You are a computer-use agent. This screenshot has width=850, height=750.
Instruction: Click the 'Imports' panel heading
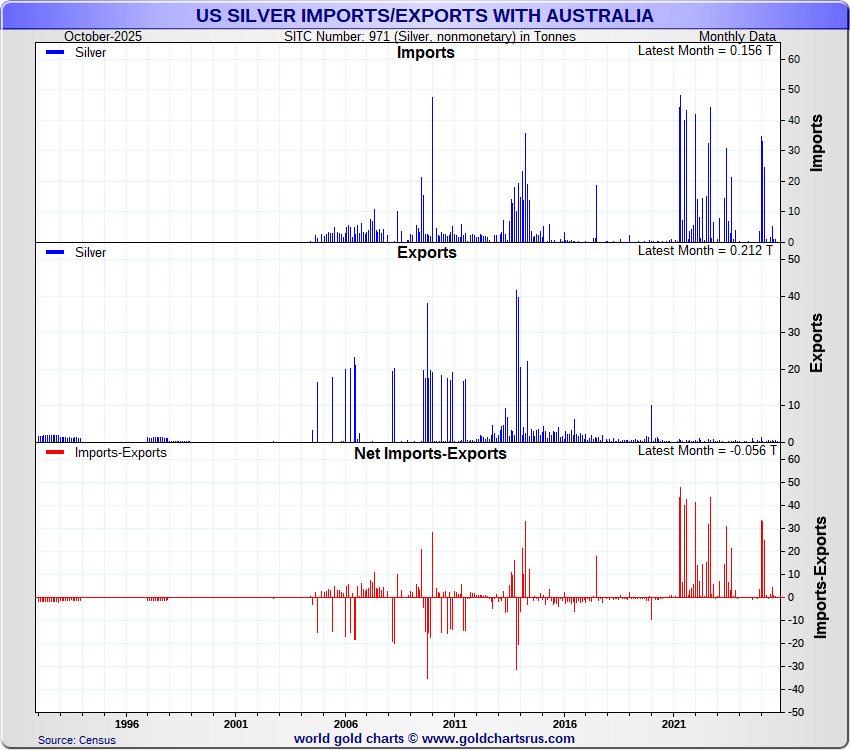click(x=426, y=53)
